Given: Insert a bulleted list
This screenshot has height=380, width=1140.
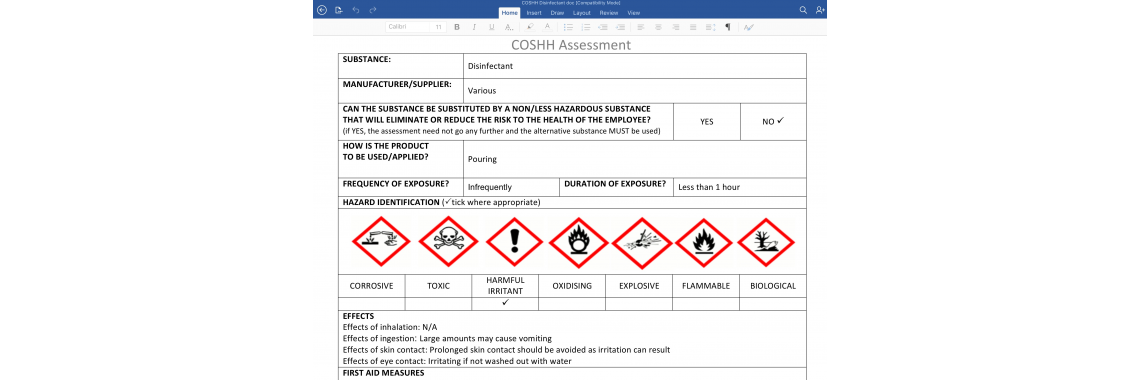Looking at the screenshot, I should [x=569, y=27].
